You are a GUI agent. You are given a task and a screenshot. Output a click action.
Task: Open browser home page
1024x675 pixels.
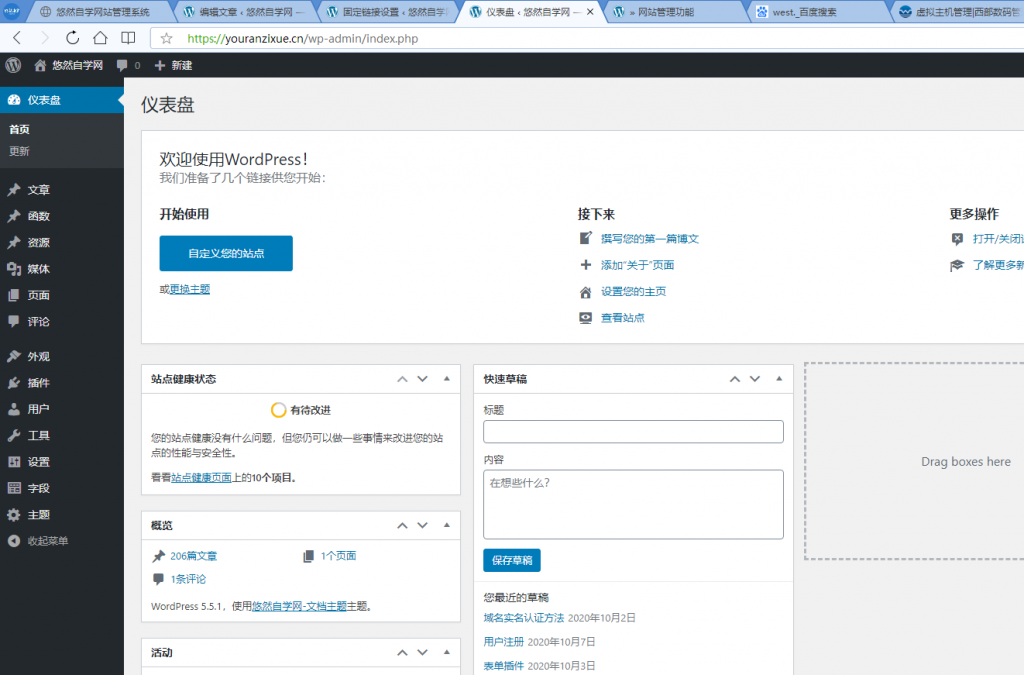[100, 38]
